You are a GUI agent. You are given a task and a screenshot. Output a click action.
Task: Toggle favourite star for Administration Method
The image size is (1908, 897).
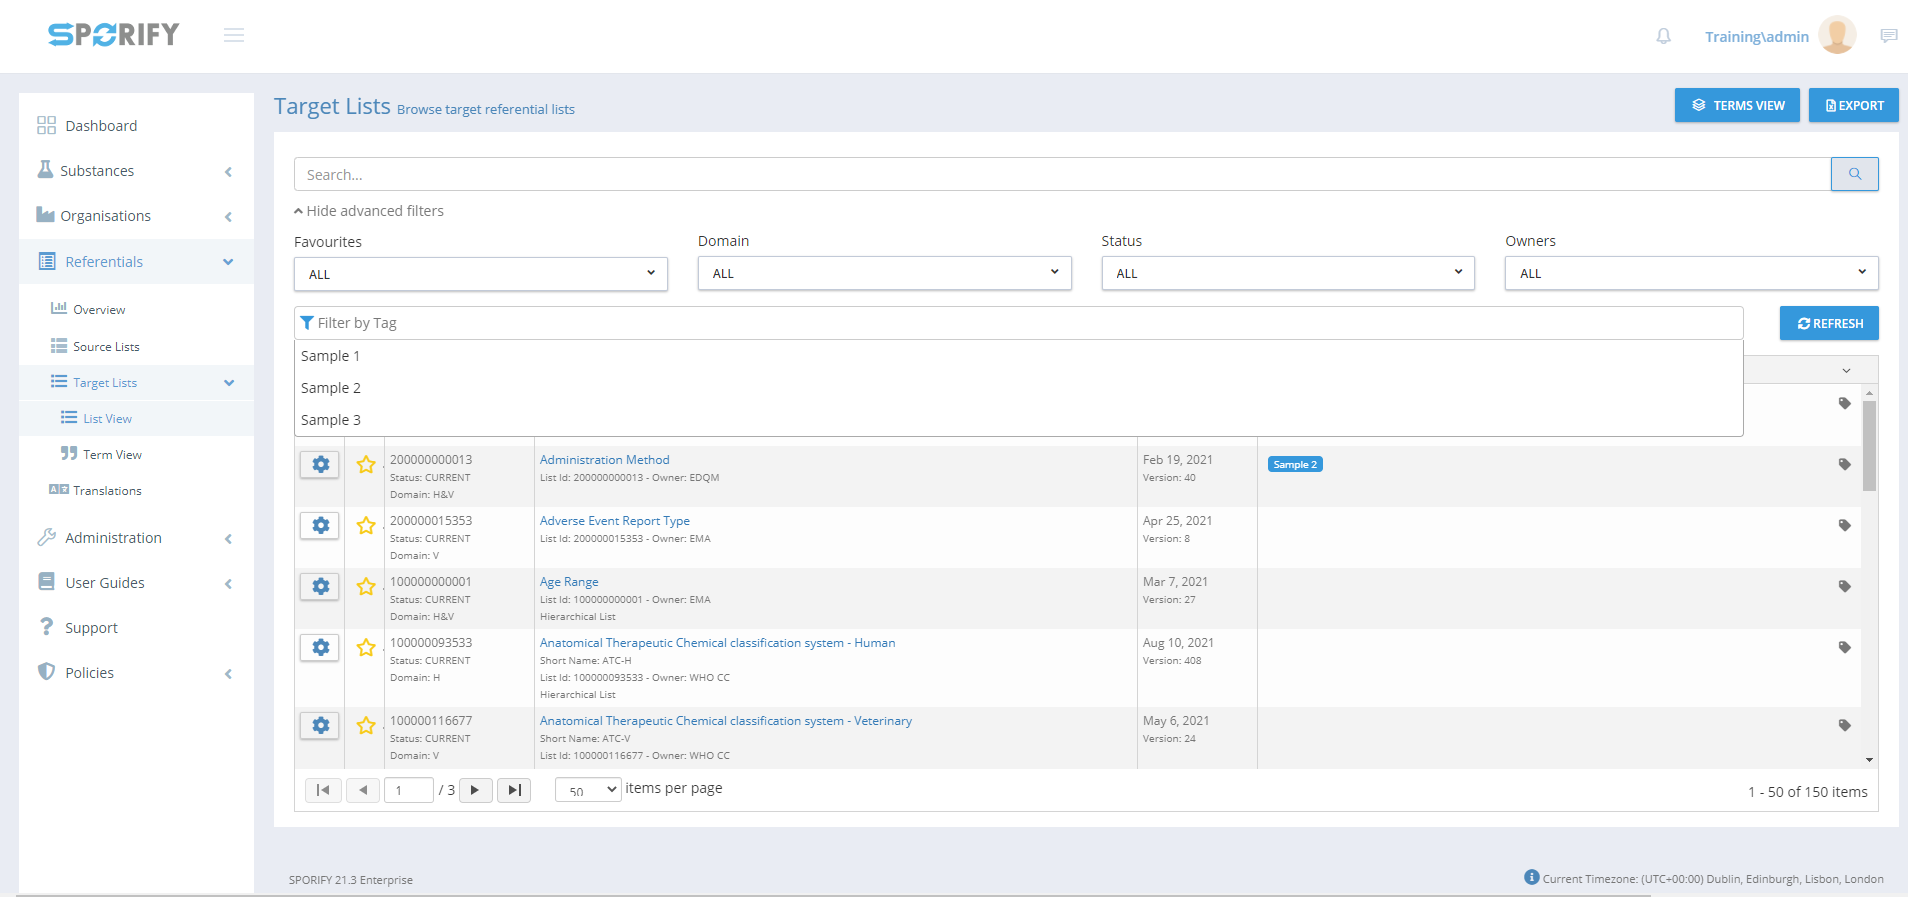366,464
